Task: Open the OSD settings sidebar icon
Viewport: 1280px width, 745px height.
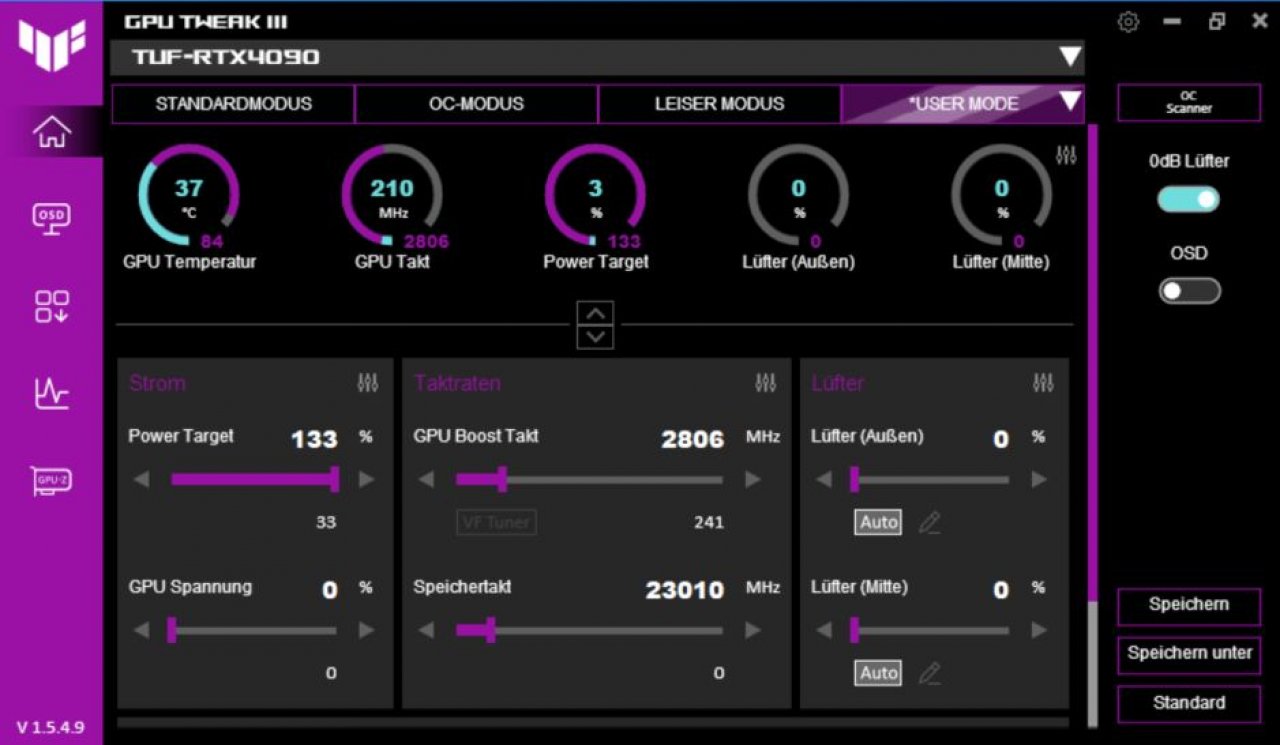Action: 52,216
